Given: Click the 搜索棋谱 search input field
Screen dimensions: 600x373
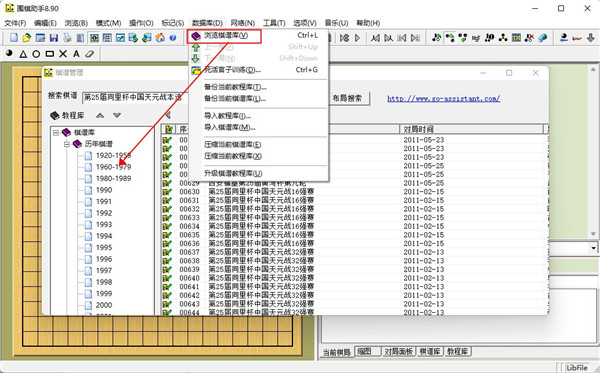Looking at the screenshot, I should click(x=134, y=97).
